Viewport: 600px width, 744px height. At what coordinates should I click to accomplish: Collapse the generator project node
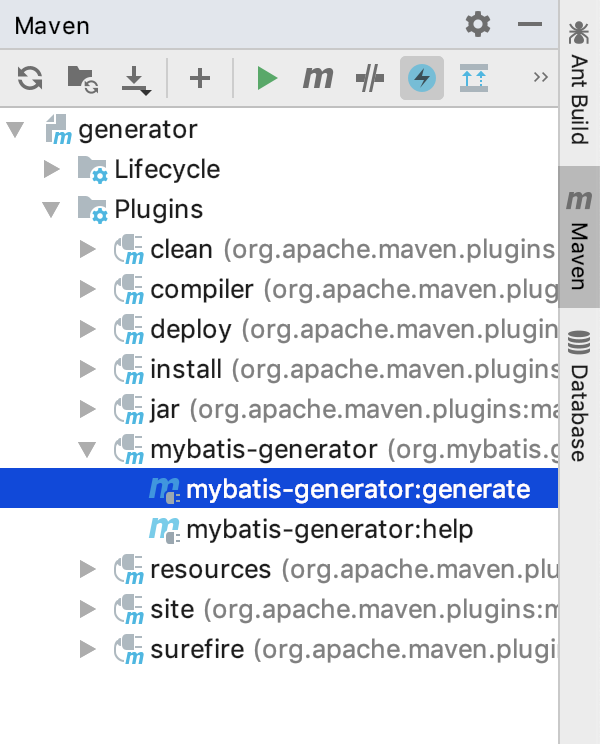click(x=16, y=130)
